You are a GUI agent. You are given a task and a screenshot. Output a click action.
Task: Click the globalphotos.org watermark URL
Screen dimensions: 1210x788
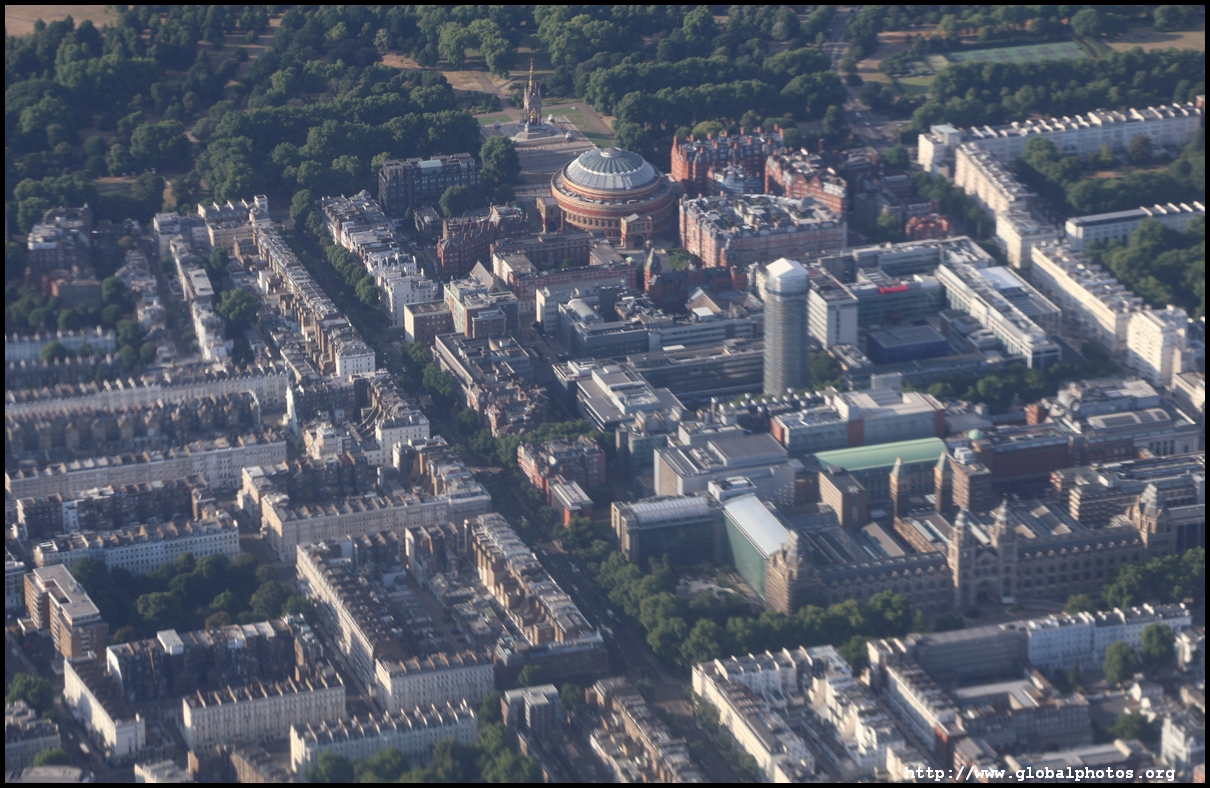pyautogui.click(x=1039, y=773)
